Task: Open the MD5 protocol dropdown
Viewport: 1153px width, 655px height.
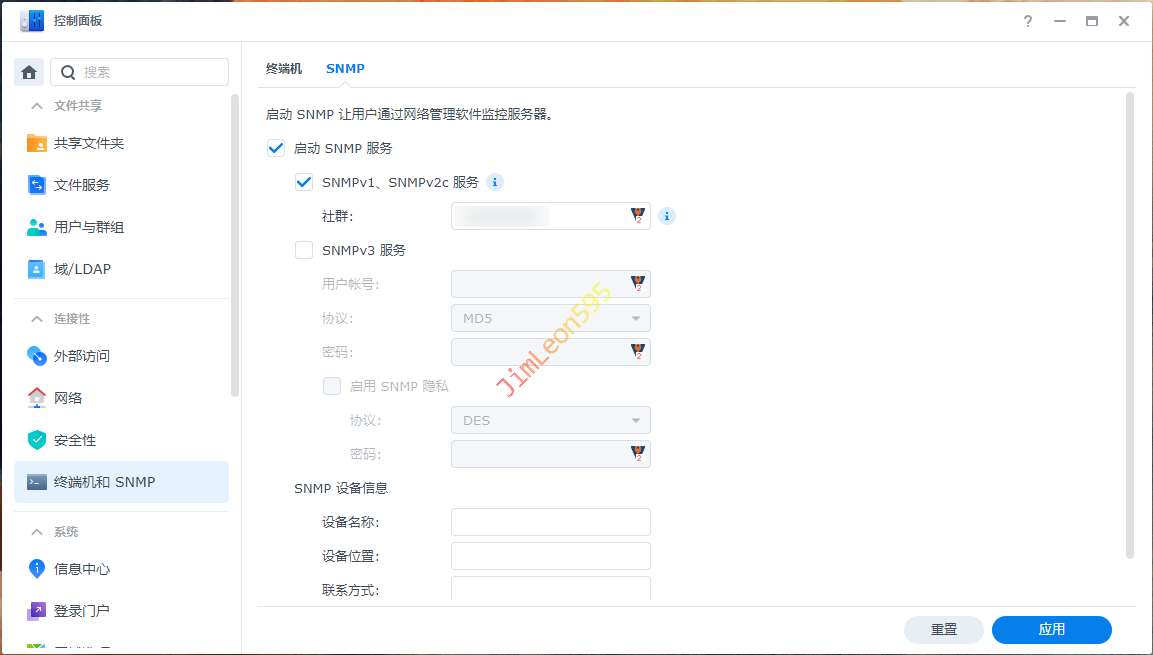Action: [550, 318]
